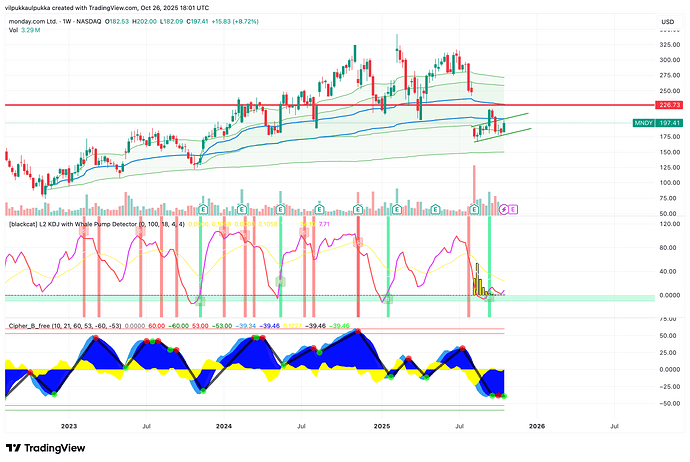This screenshot has width=690, height=462.
Task: Click the TradingView logo
Action: 45,448
